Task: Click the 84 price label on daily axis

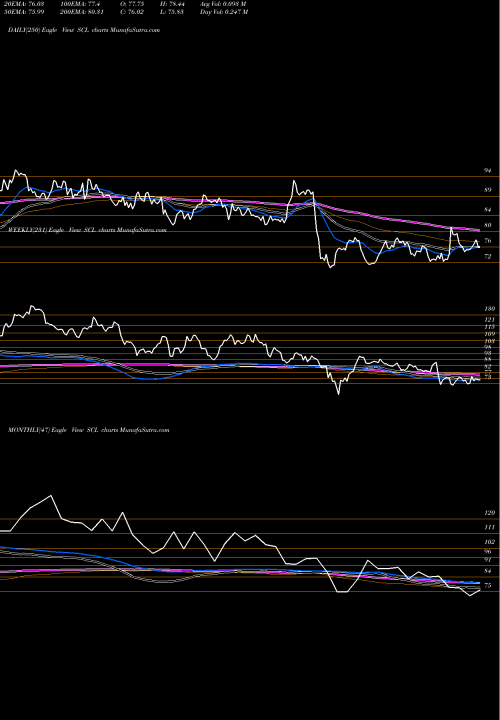Action: (x=488, y=210)
